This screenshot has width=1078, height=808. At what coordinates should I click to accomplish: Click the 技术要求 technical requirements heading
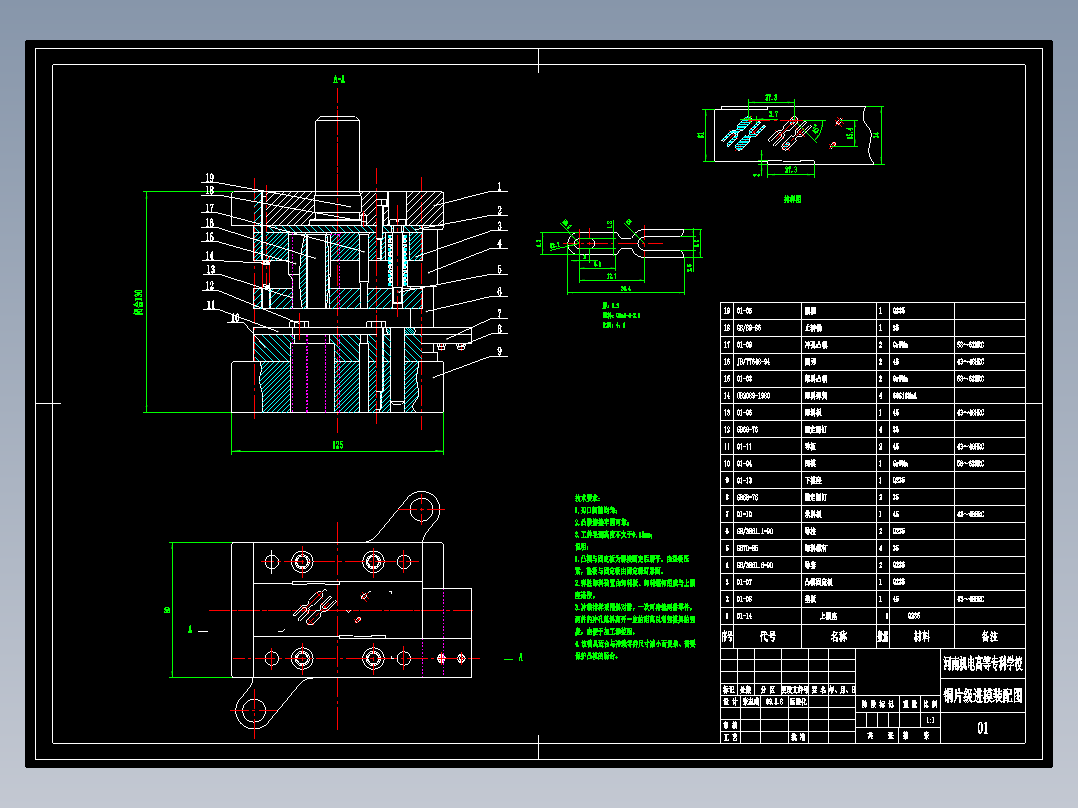pyautogui.click(x=587, y=498)
